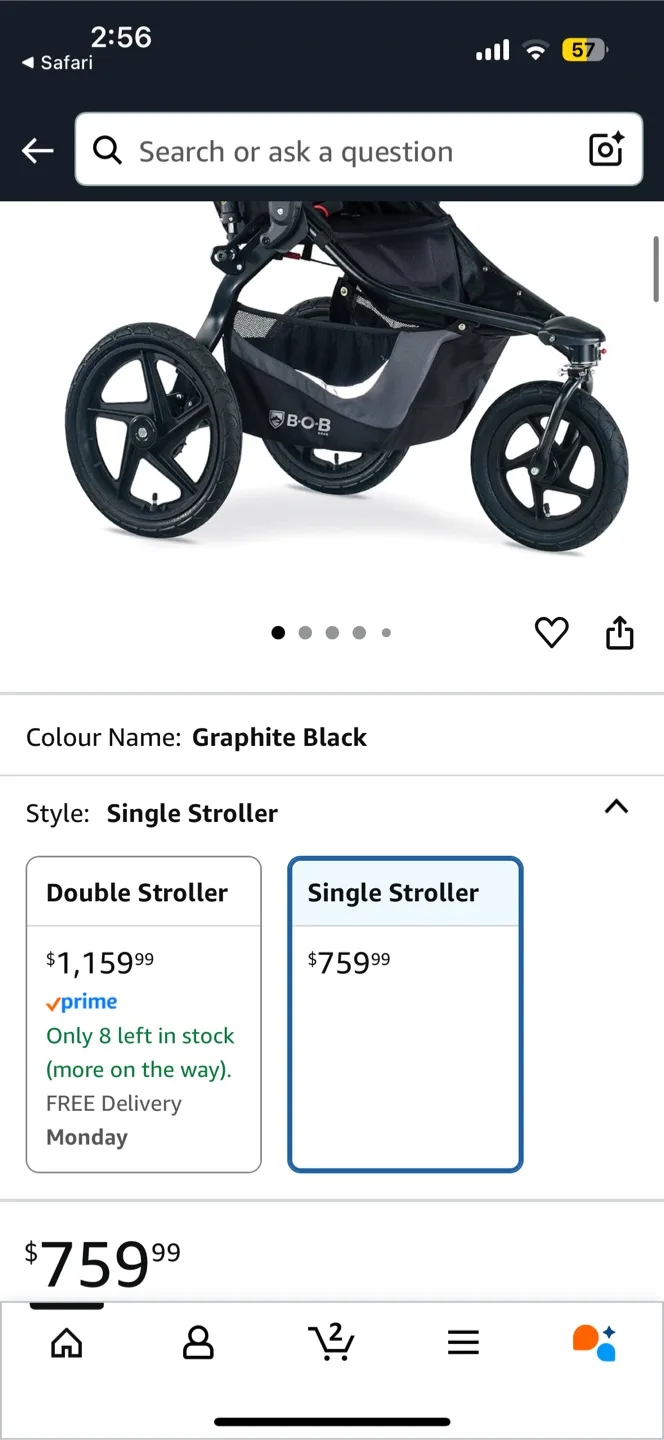This screenshot has height=1440, width=664.
Task: Add stroller to wish list heart
Action: (551, 632)
